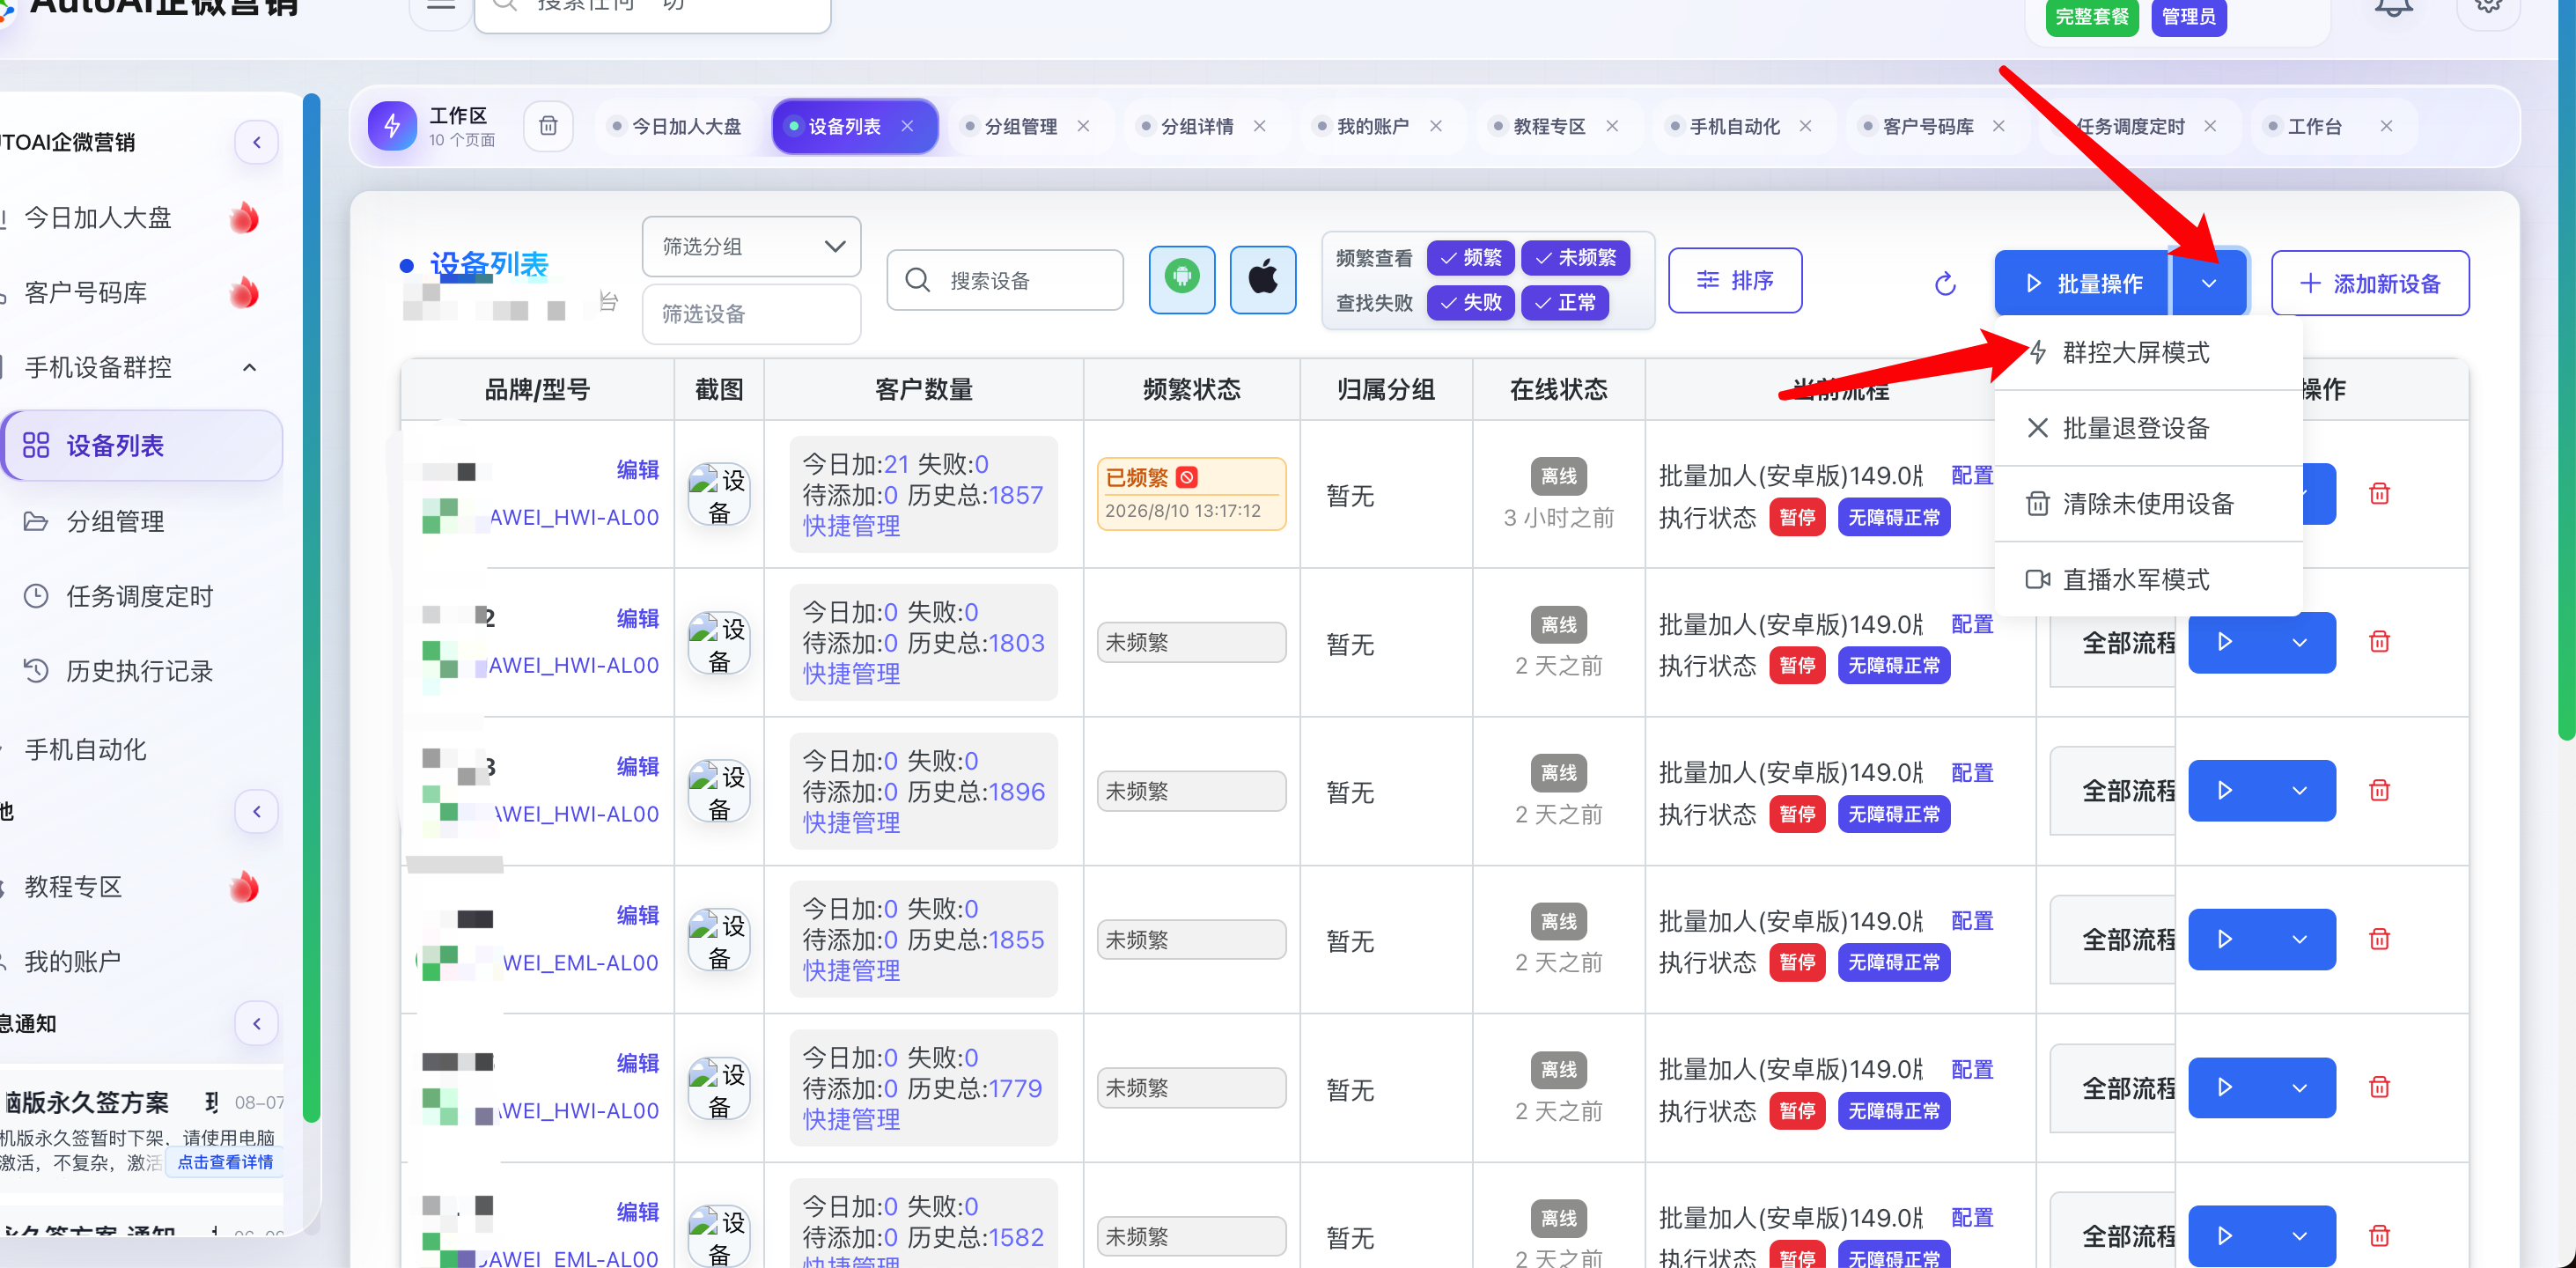Screen dimensions: 2576x1268
Task: Filter devices by Android icon
Action: click(1181, 279)
